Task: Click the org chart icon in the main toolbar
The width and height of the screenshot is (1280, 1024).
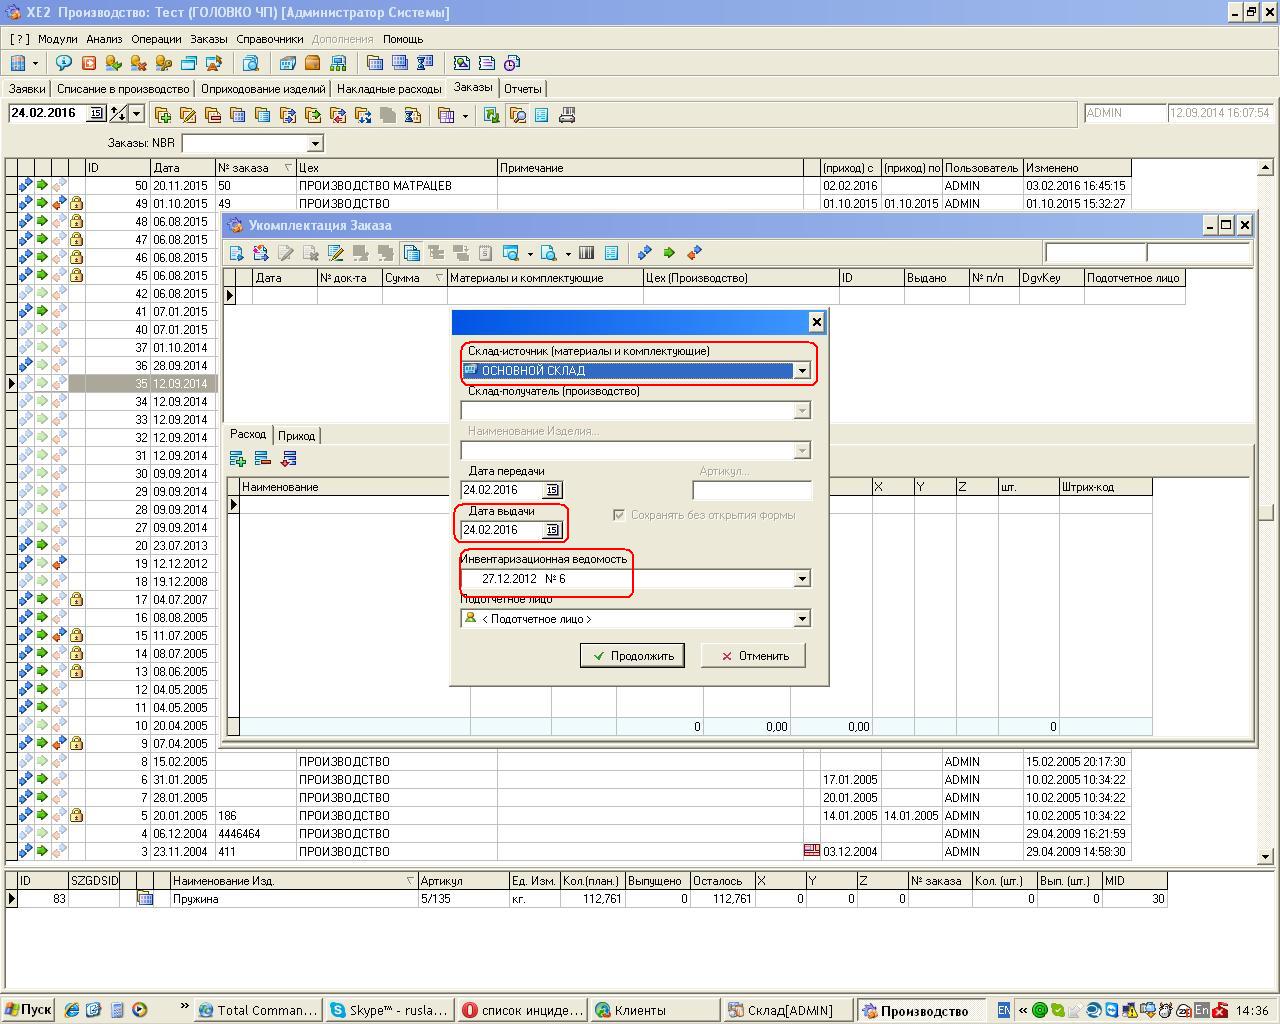Action: [338, 63]
